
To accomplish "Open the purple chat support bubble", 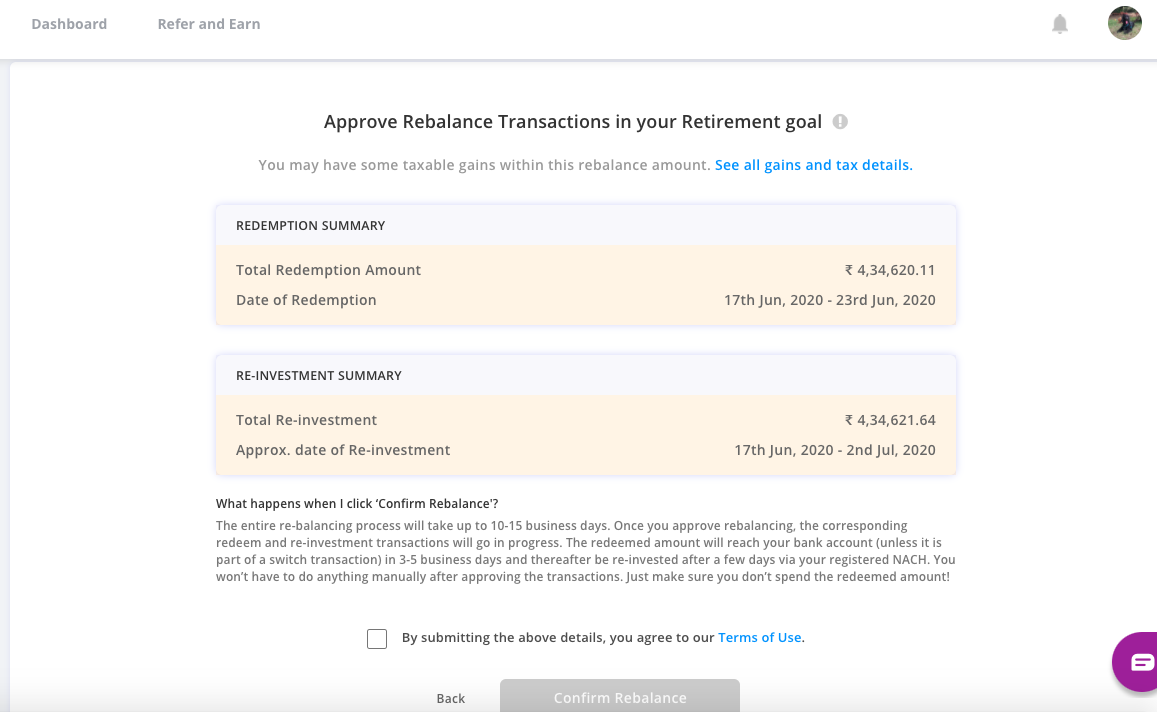I will tap(1137, 661).
